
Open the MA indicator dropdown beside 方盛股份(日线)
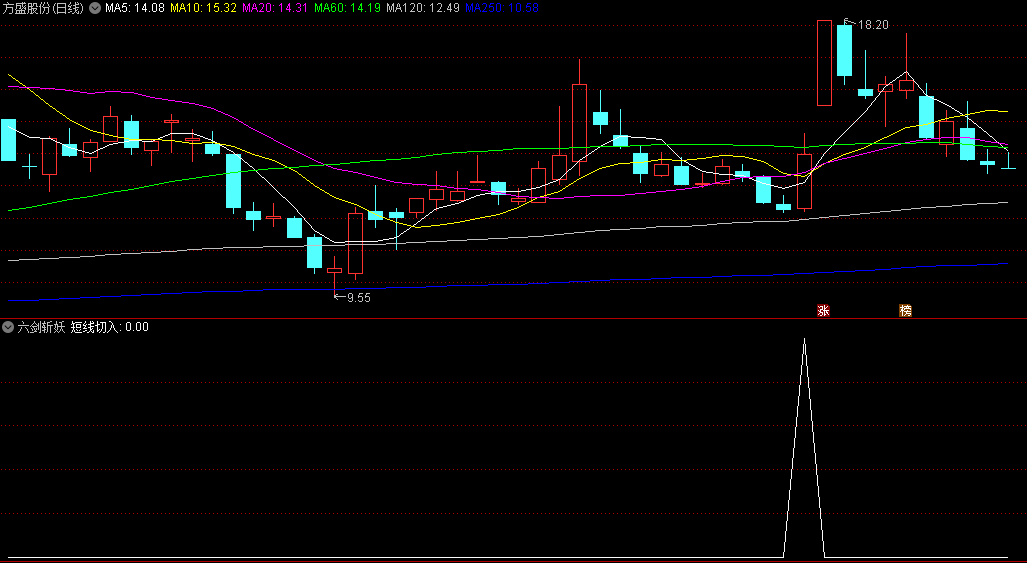click(x=95, y=9)
